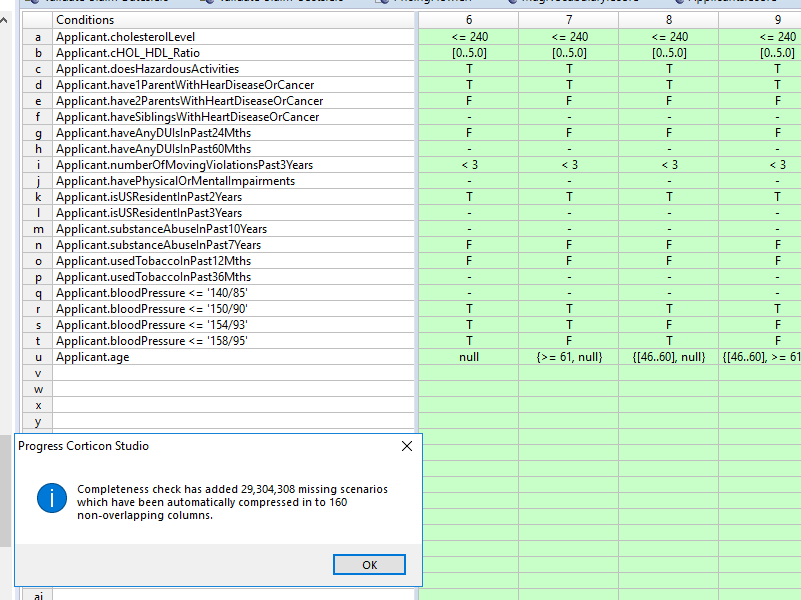801x600 pixels.
Task: Select column 6 header in rule table
Action: pos(469,20)
